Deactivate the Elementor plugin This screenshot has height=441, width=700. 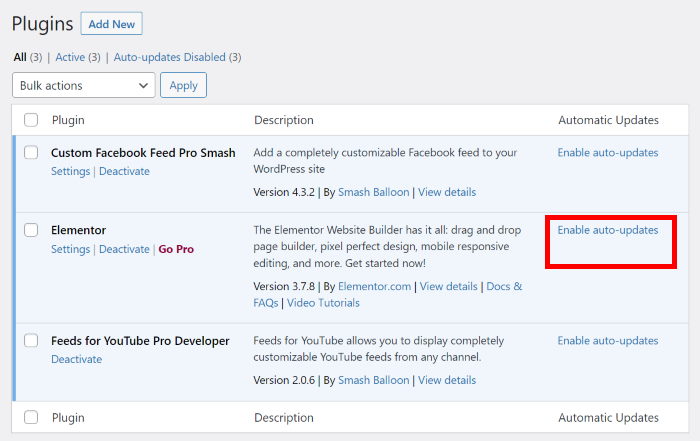pos(124,249)
